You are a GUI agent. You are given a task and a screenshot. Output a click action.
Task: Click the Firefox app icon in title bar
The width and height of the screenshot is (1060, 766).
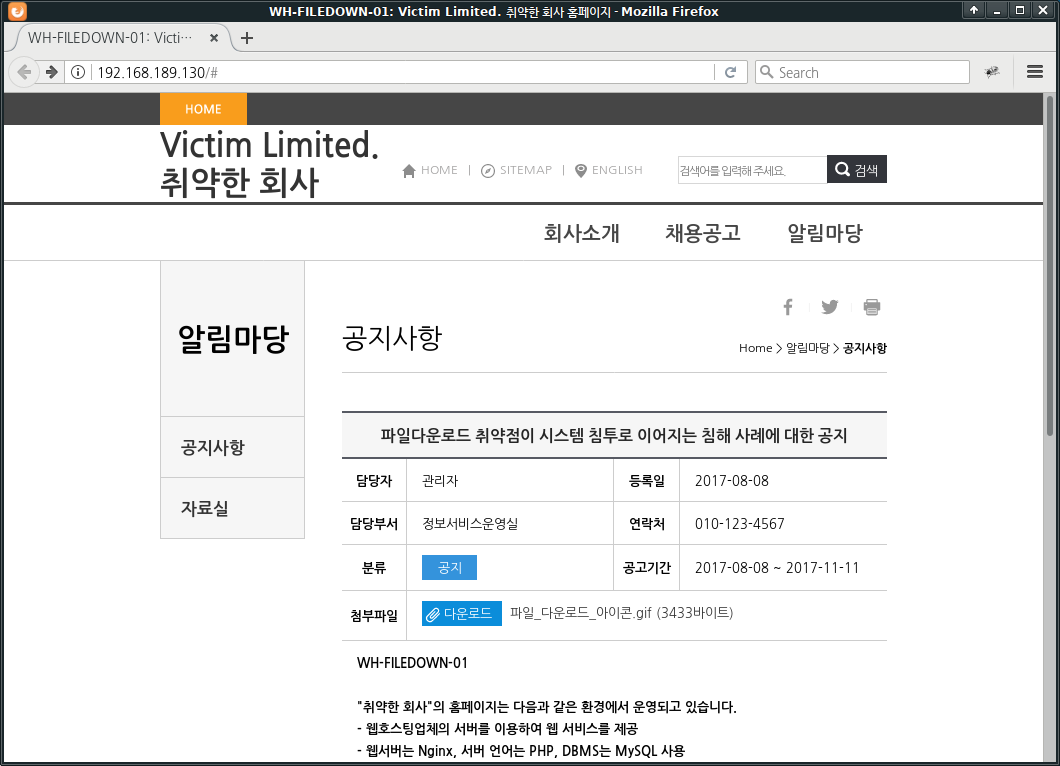coord(17,11)
